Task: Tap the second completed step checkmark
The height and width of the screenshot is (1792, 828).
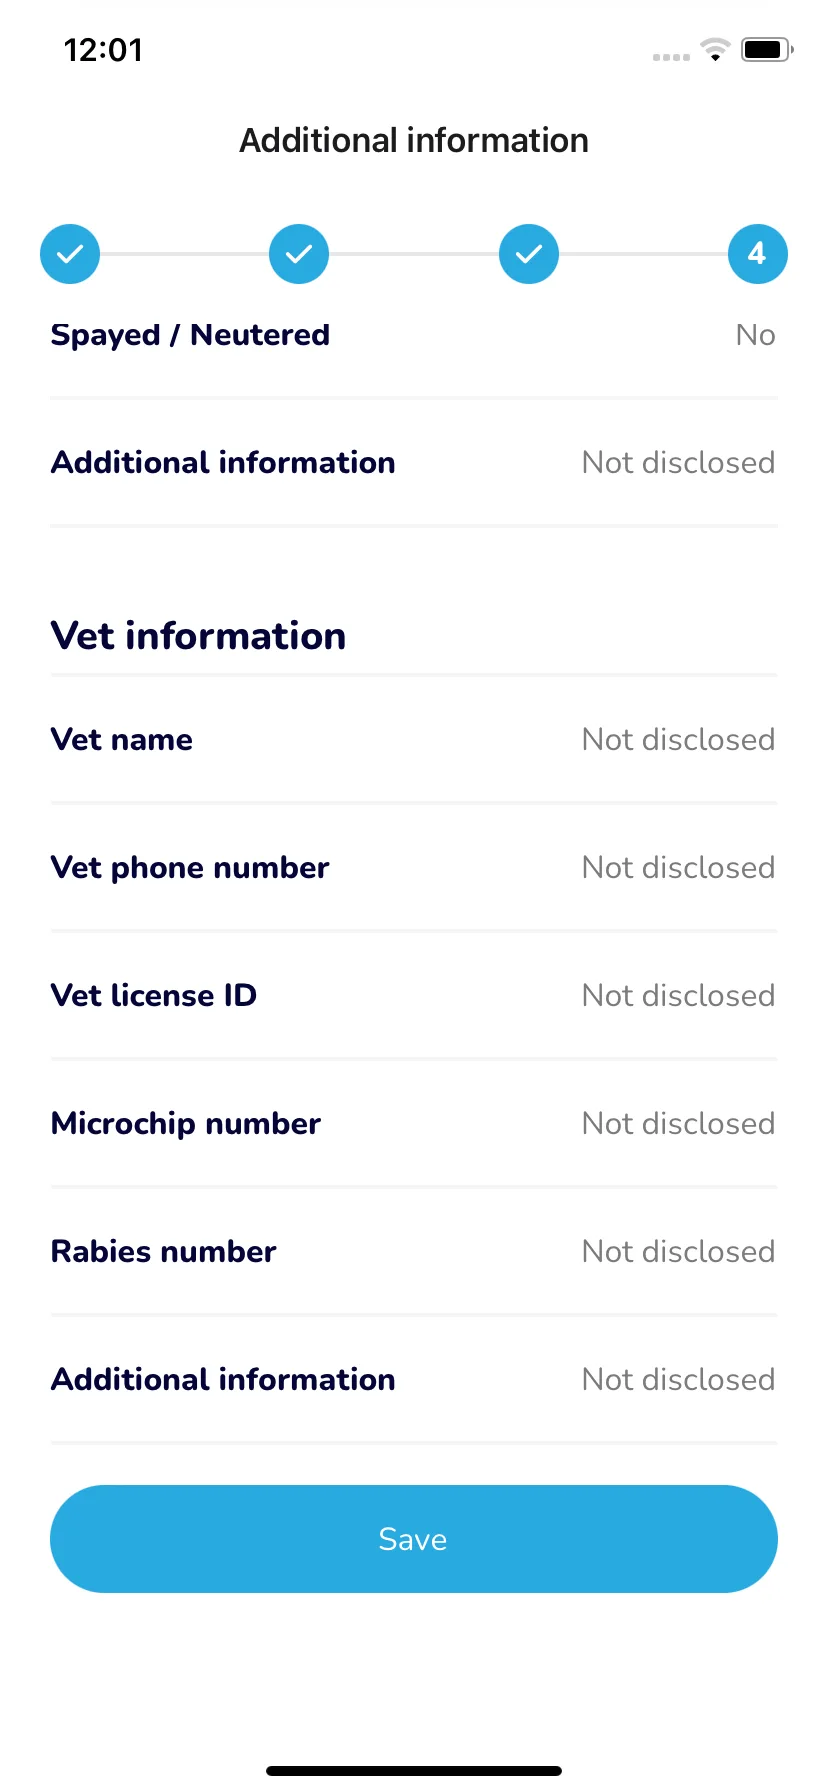Action: tap(299, 254)
